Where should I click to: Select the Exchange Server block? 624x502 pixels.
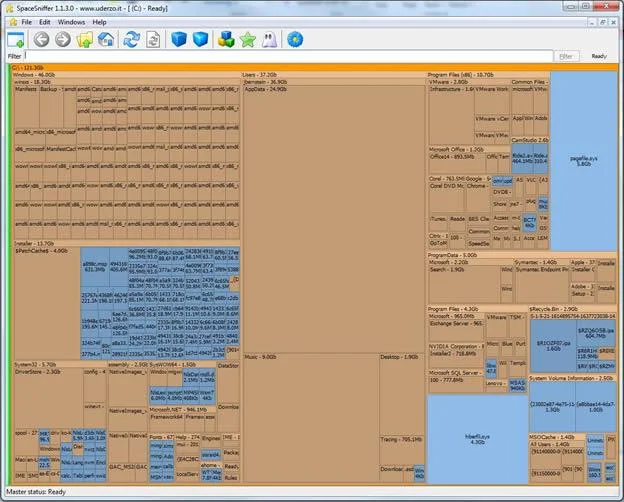(x=456, y=331)
